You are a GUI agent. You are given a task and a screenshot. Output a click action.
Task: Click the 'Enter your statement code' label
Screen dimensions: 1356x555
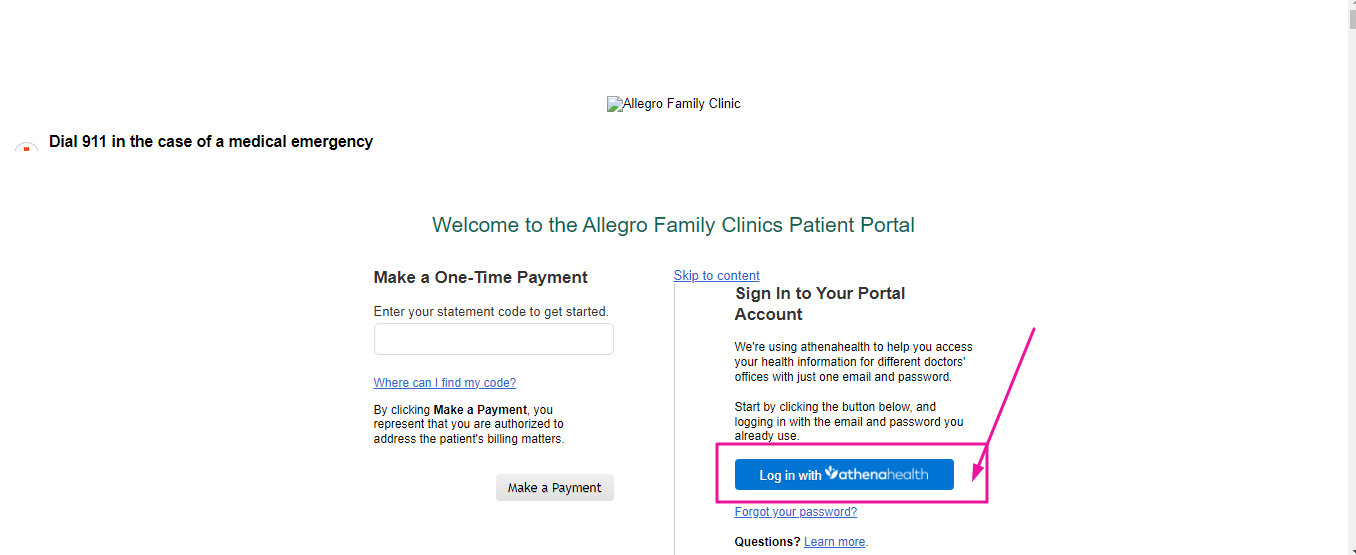[491, 312]
